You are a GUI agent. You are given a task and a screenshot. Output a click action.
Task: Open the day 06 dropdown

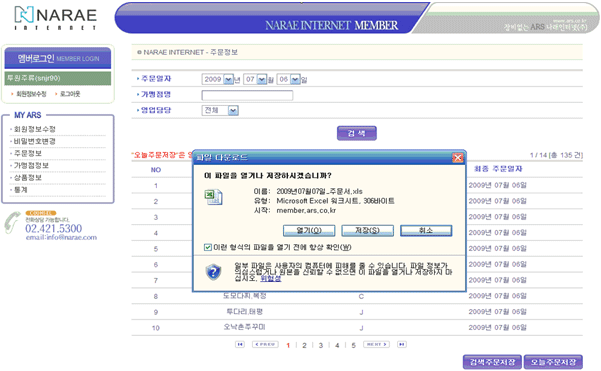(x=295, y=79)
